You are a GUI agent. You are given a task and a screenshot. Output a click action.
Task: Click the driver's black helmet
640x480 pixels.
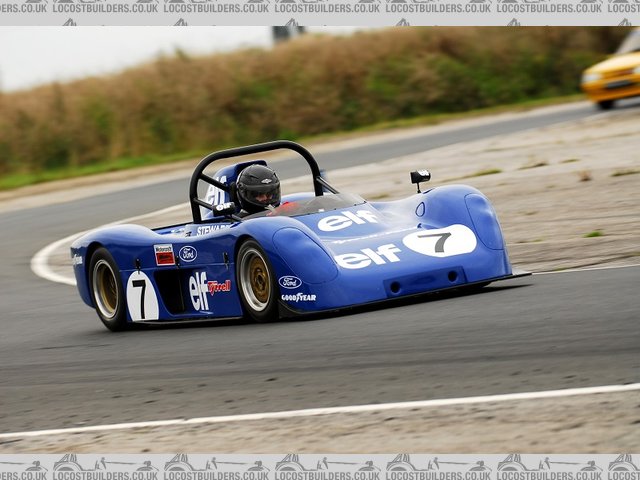(258, 188)
